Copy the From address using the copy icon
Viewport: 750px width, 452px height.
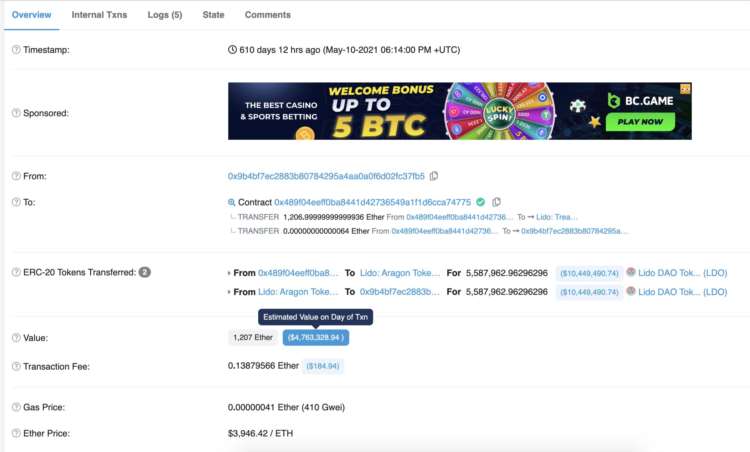coord(434,176)
